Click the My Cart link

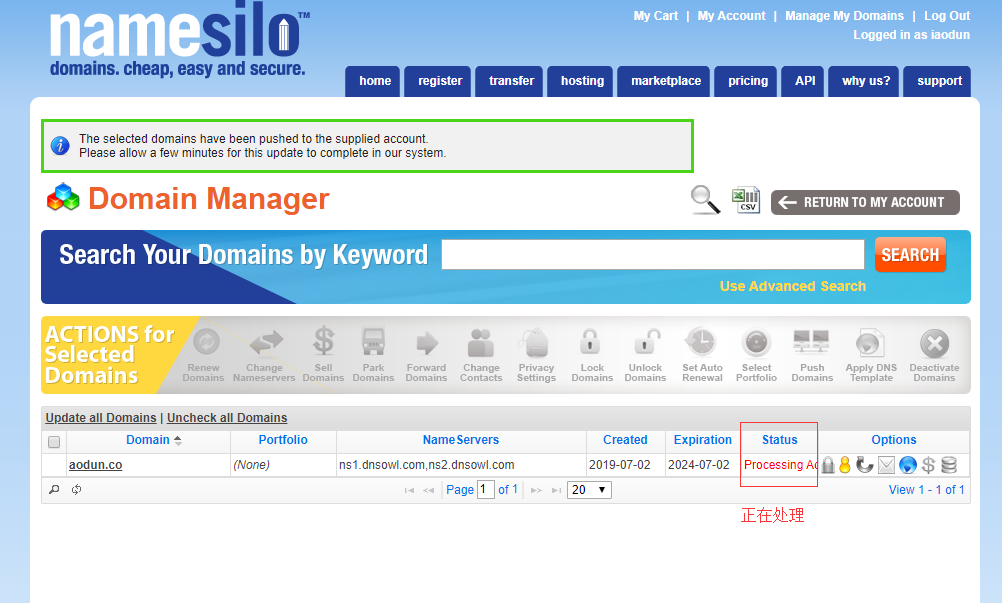(656, 16)
